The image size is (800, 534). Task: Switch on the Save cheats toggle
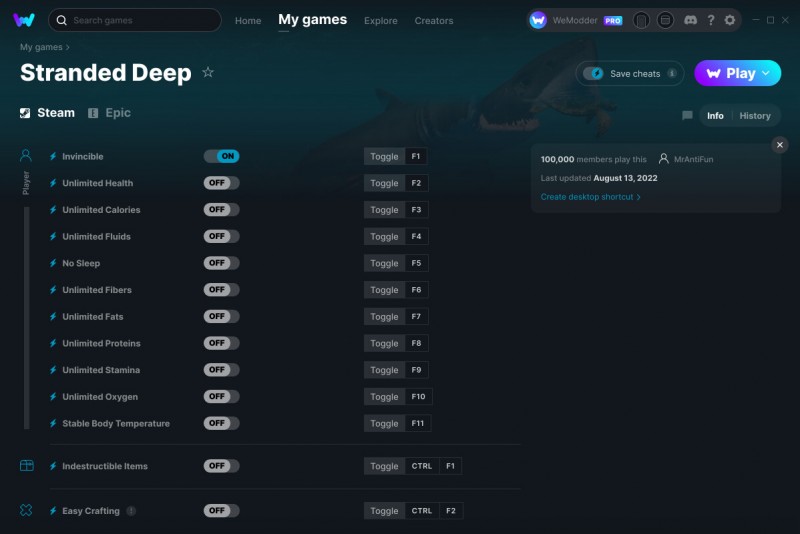[593, 73]
